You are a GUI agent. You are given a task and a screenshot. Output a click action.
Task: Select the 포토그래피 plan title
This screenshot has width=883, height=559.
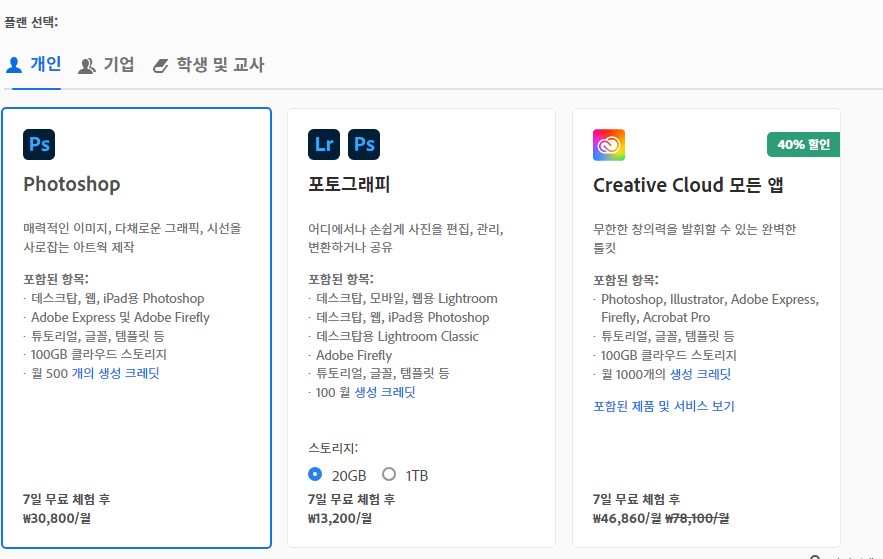349,184
